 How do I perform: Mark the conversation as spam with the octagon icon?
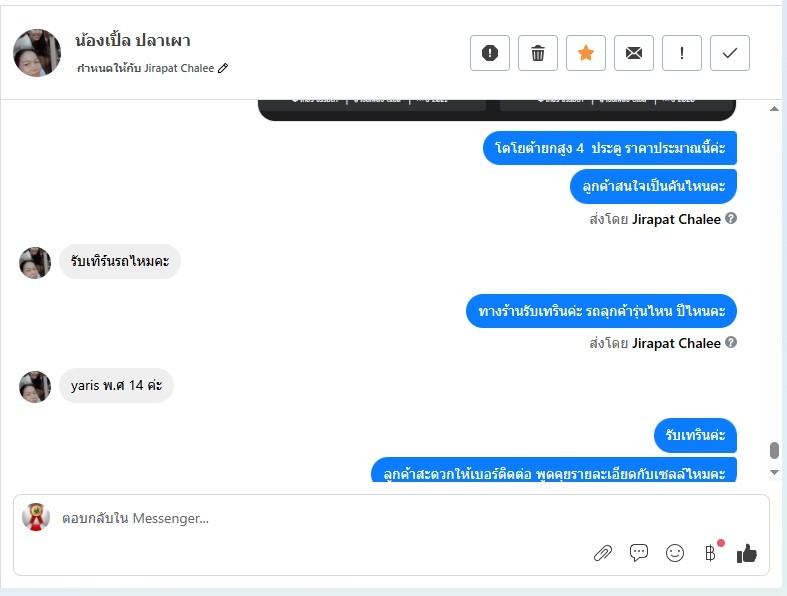click(x=490, y=53)
